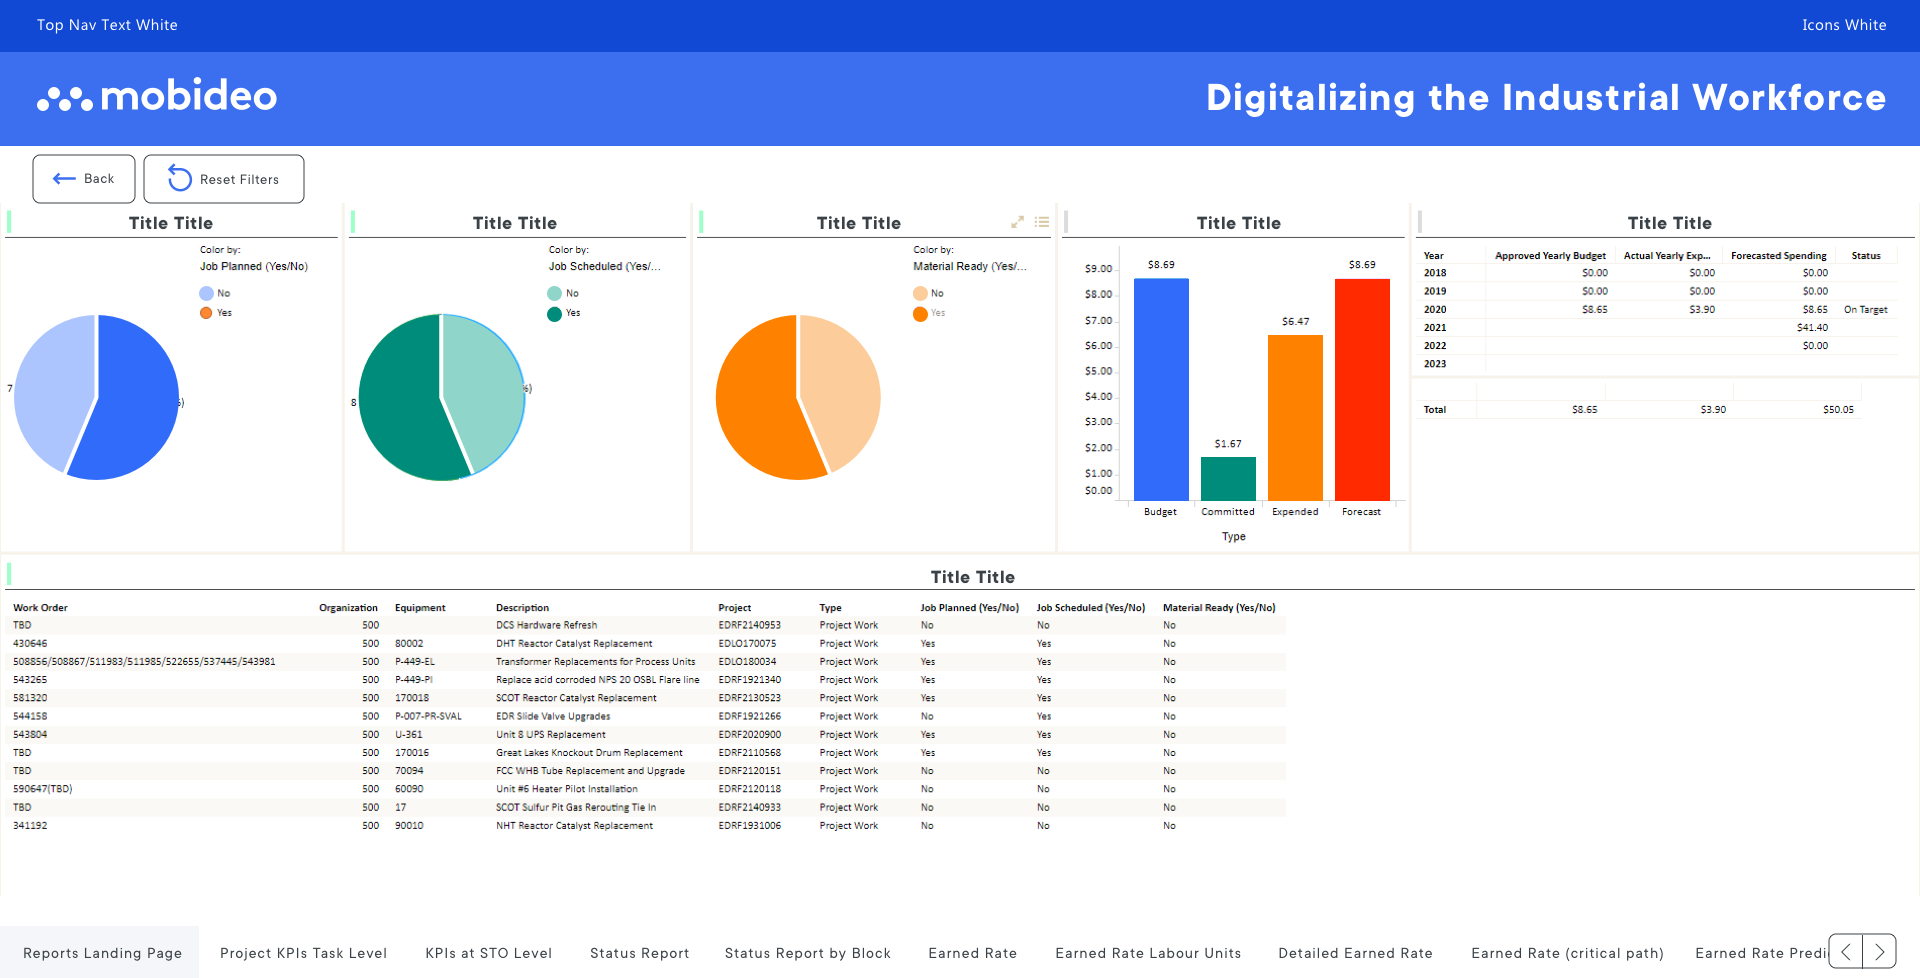This screenshot has height=978, width=1920.
Task: Open the Color by Job Planned dropdown
Action: tap(254, 266)
